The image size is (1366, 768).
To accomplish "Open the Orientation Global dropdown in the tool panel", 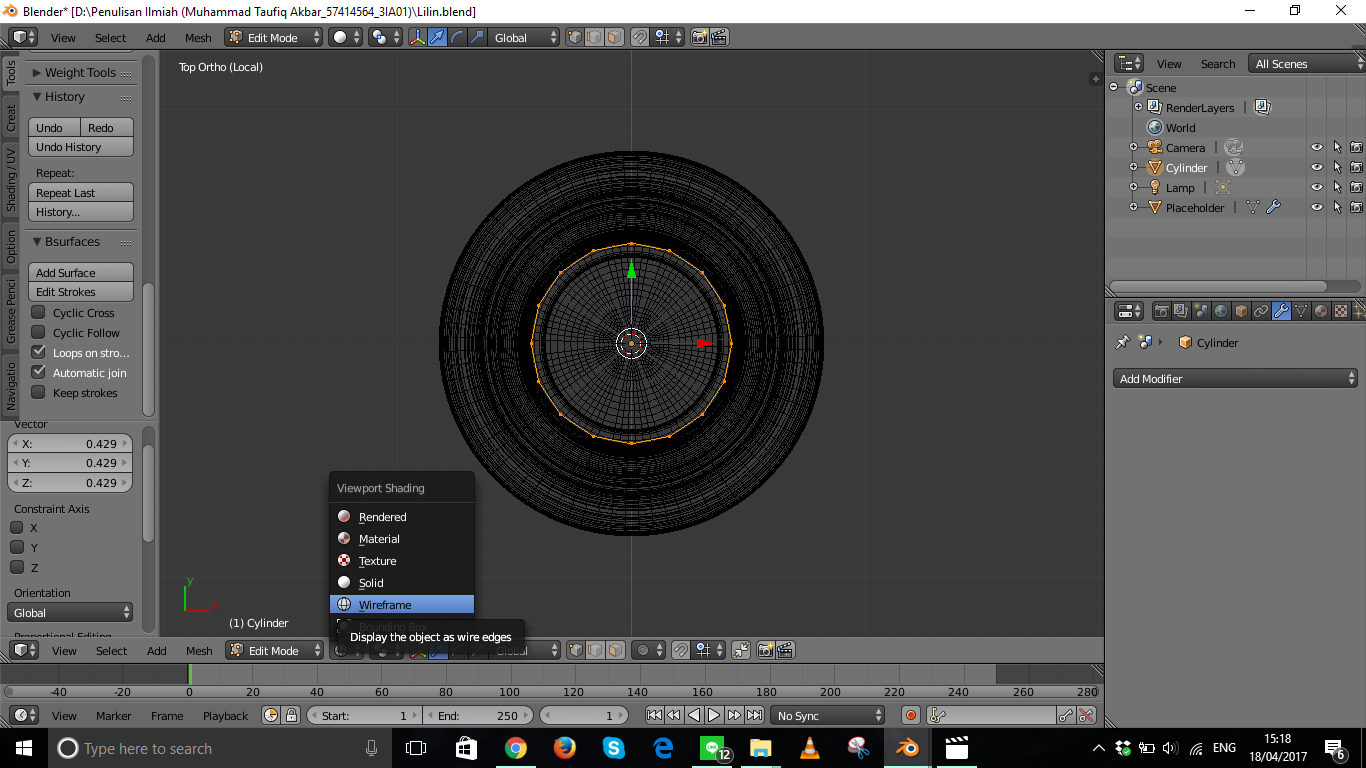I will tap(70, 612).
